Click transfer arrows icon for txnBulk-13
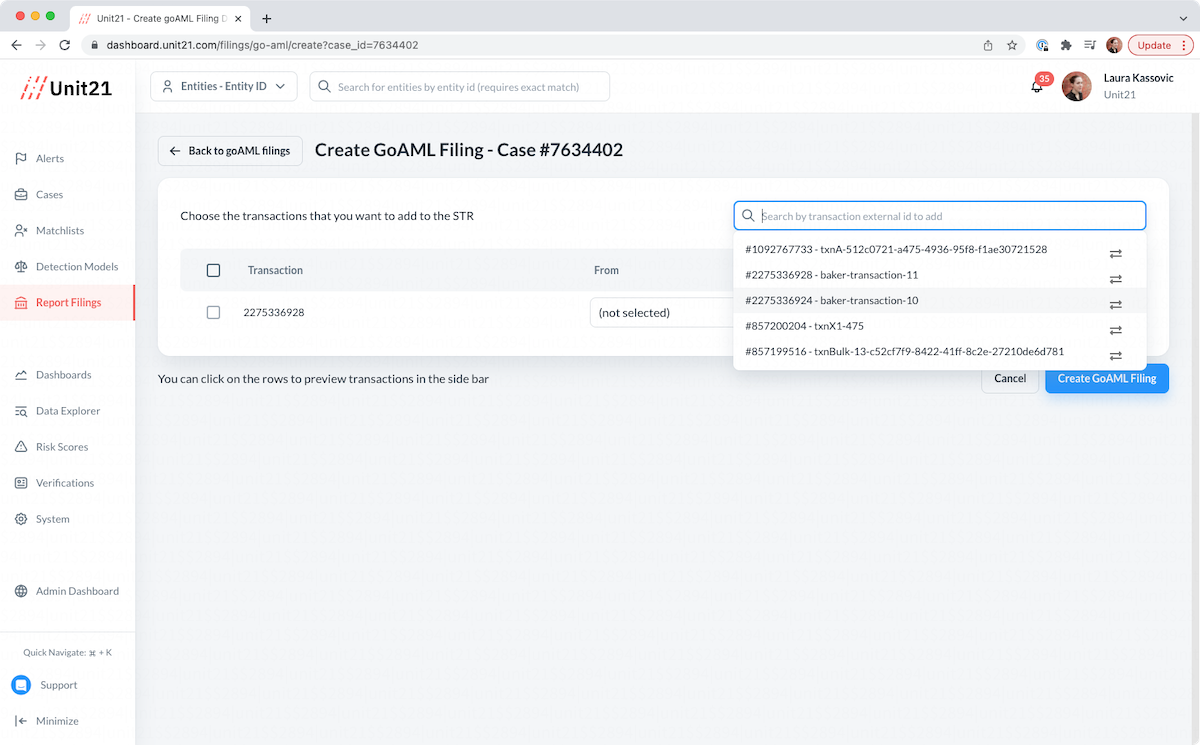1200x745 pixels. point(1116,356)
